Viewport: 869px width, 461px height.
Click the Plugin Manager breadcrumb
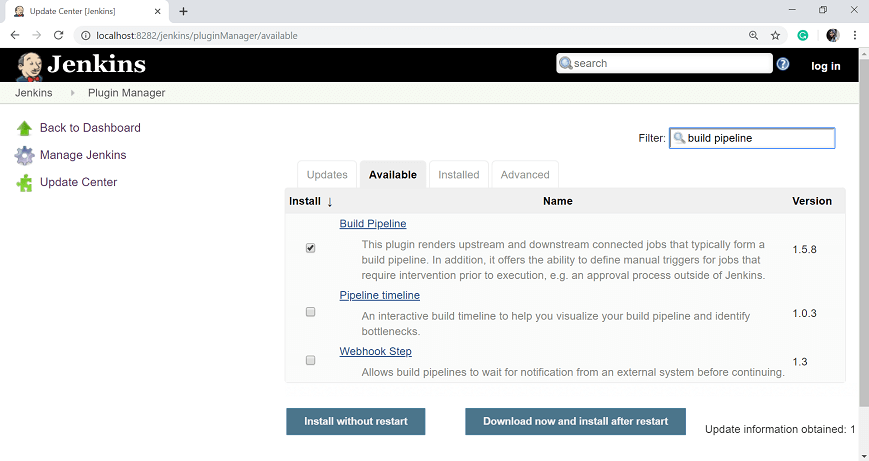126,93
